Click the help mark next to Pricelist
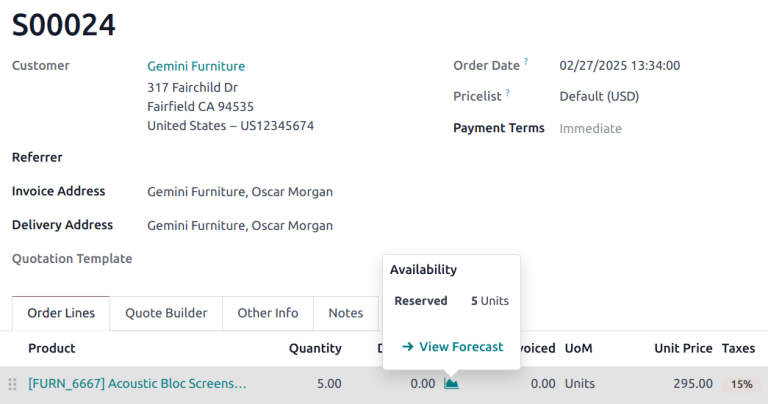This screenshot has width=768, height=404. [507, 93]
